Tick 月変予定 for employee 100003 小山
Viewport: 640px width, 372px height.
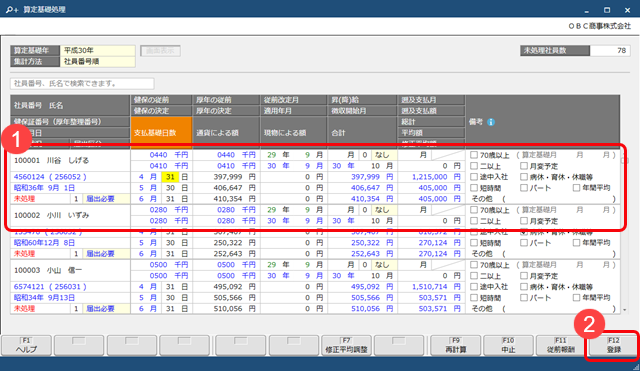(524, 276)
